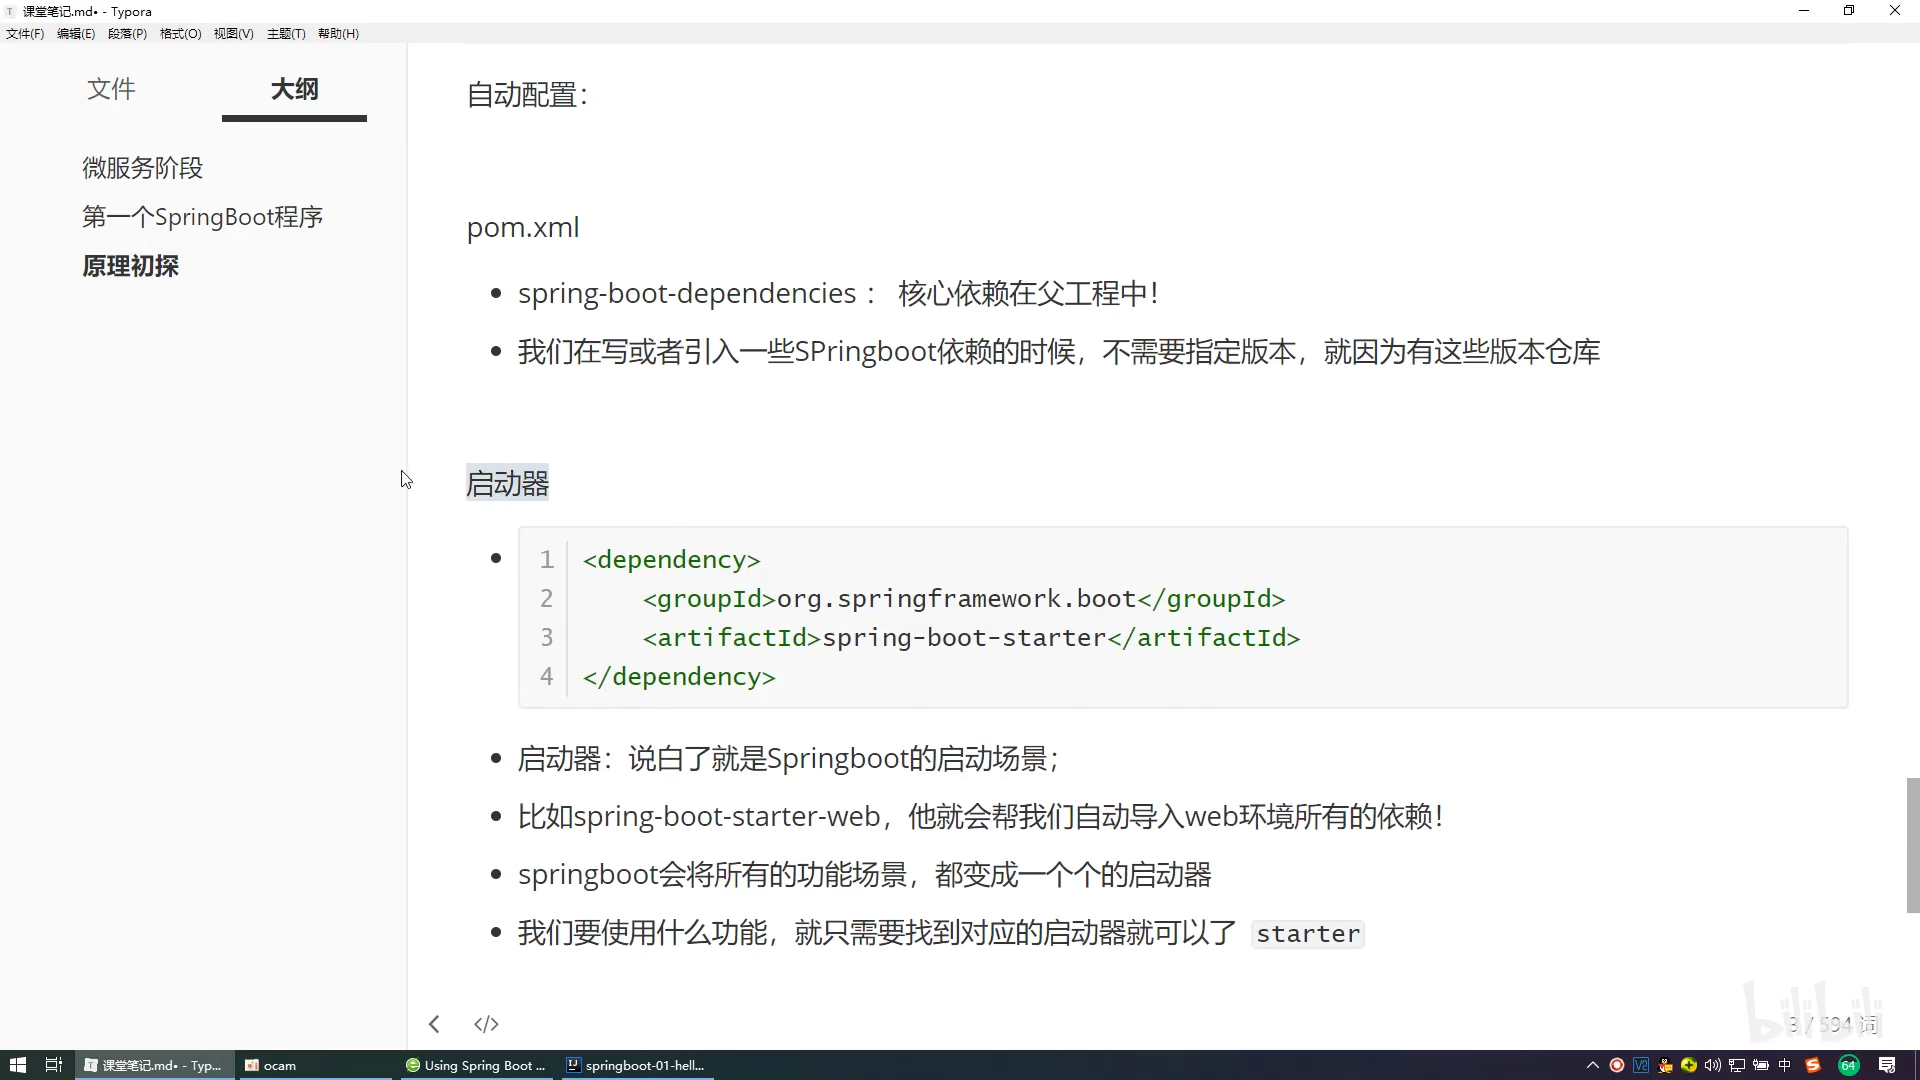Open the QQ tray icon

pyautogui.click(x=1665, y=1065)
